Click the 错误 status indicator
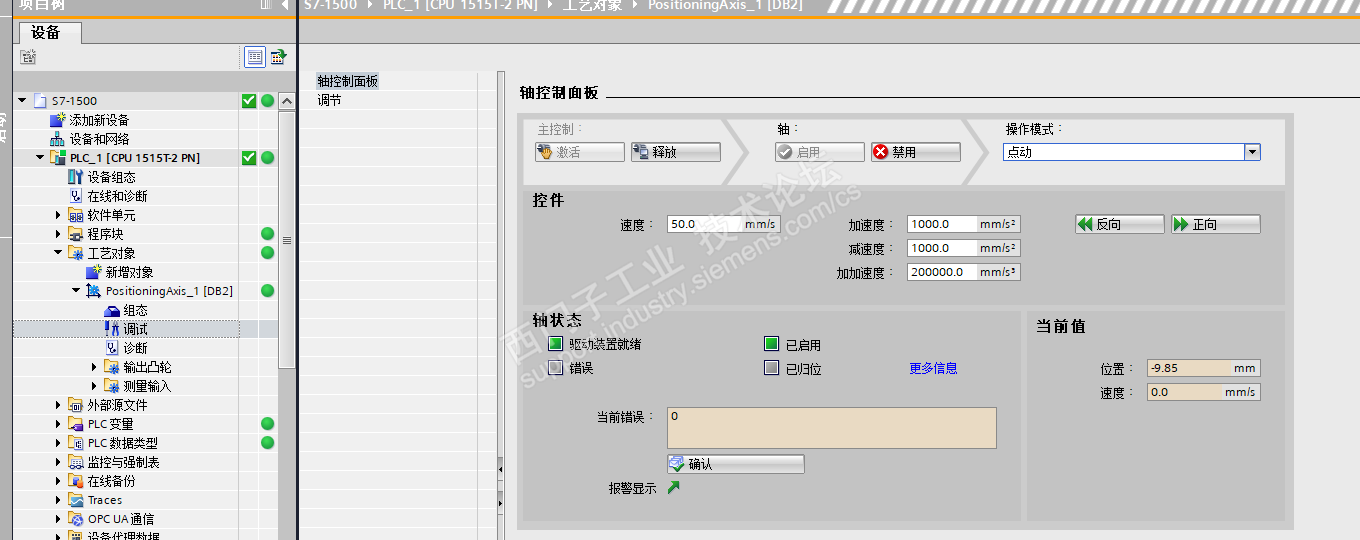 (x=556, y=368)
